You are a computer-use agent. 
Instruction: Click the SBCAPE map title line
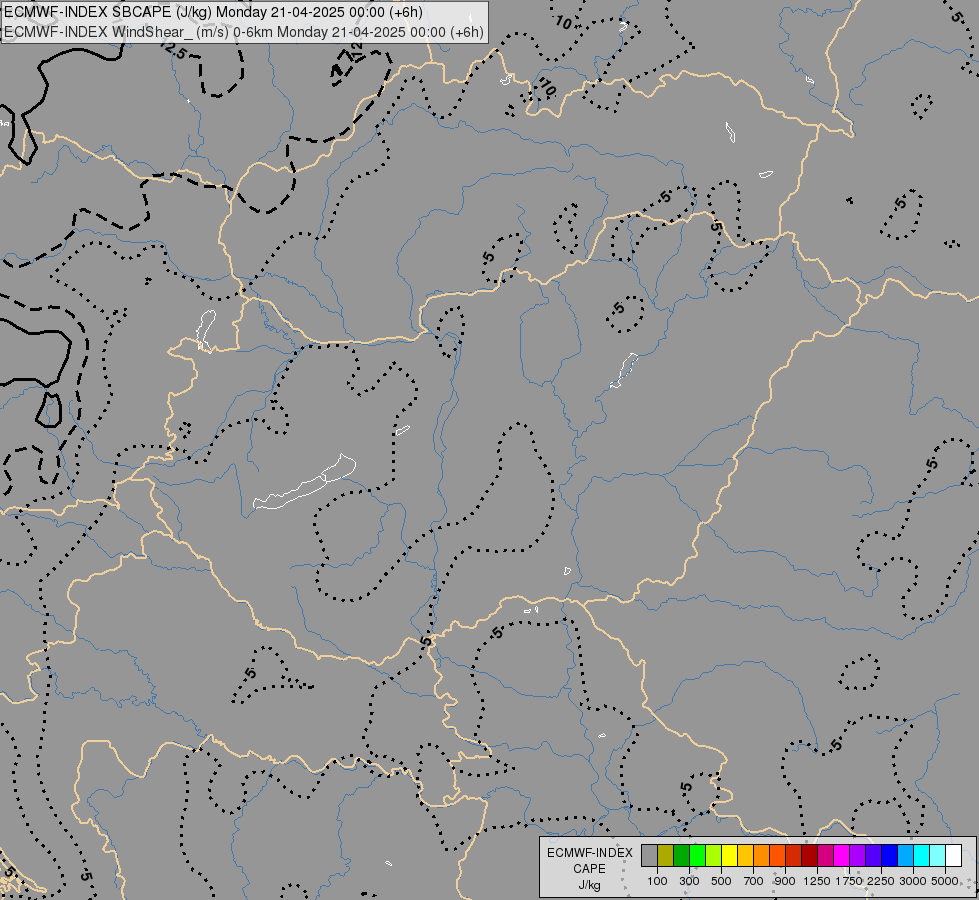(x=213, y=12)
